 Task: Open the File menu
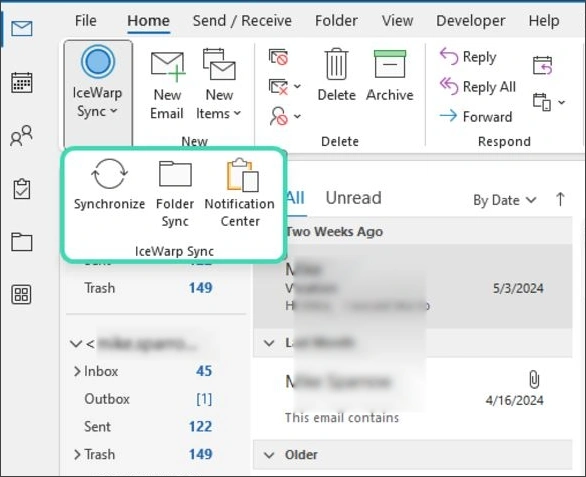pyautogui.click(x=86, y=21)
